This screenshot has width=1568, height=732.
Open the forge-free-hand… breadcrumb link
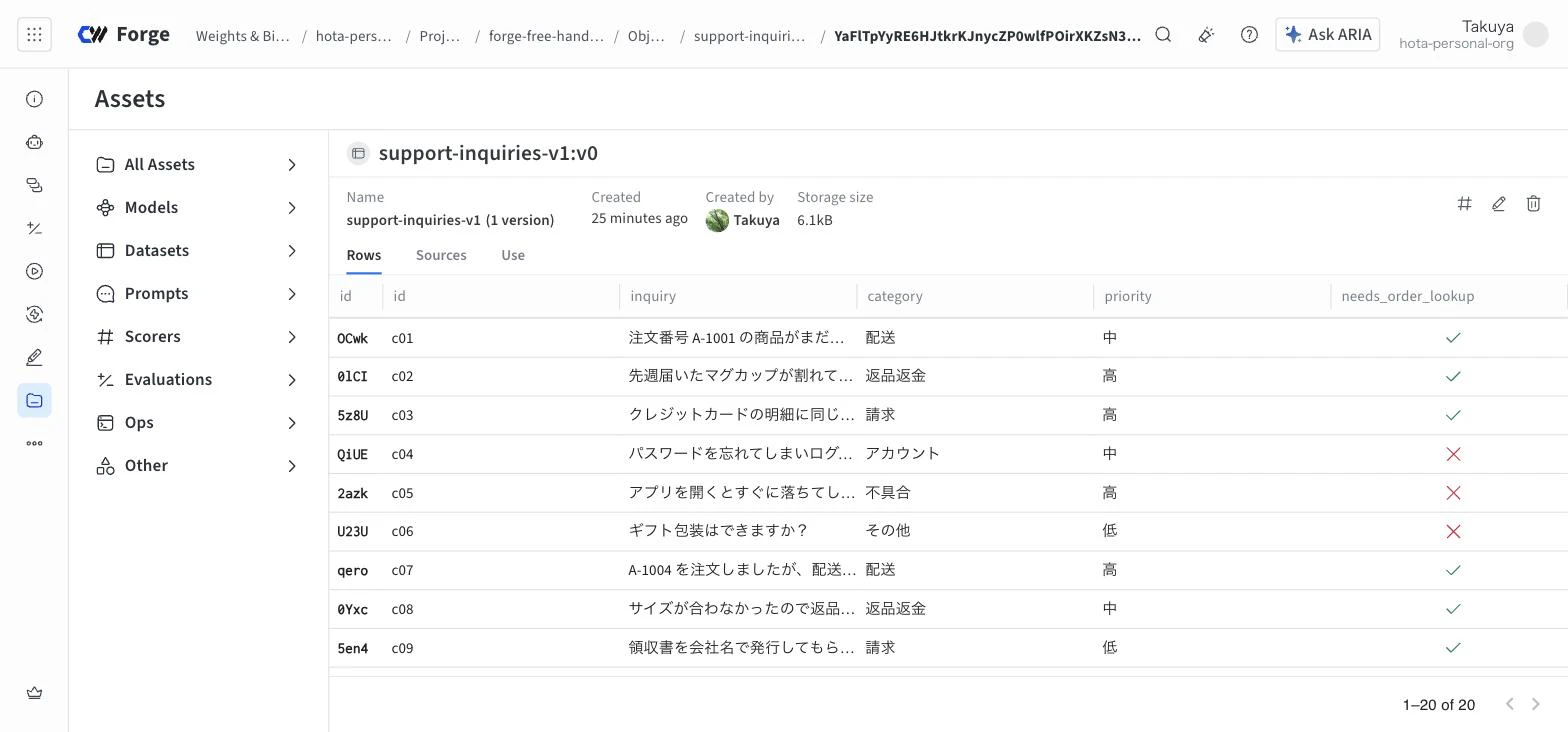click(546, 36)
